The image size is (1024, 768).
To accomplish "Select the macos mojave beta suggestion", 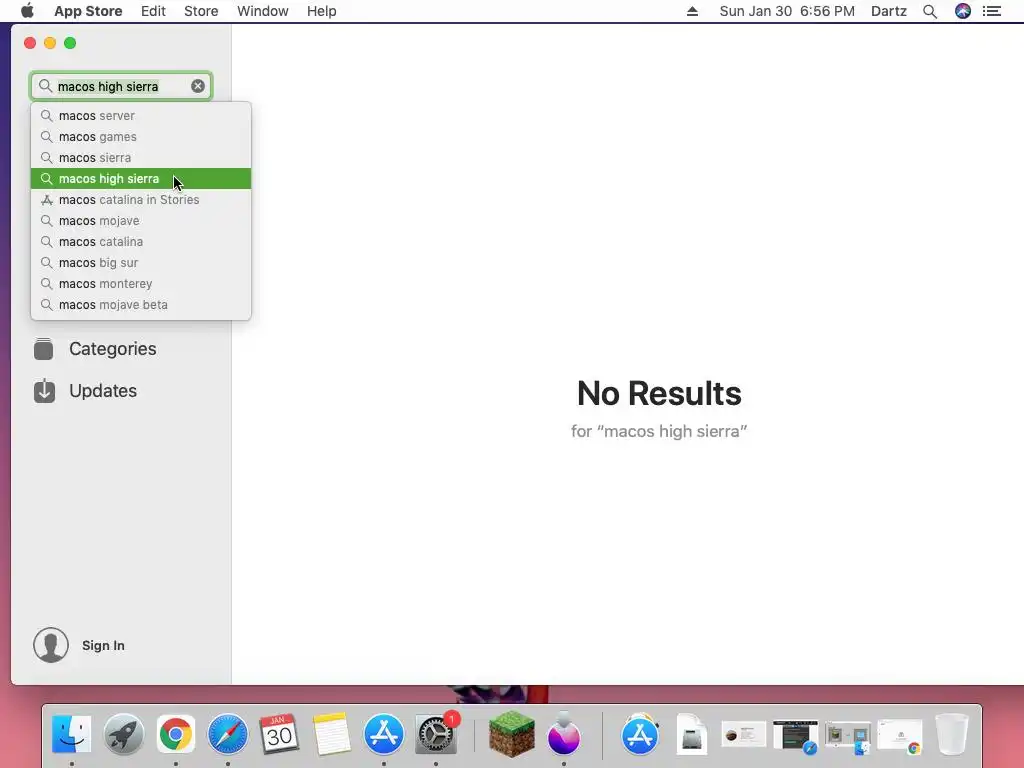I will tap(141, 304).
